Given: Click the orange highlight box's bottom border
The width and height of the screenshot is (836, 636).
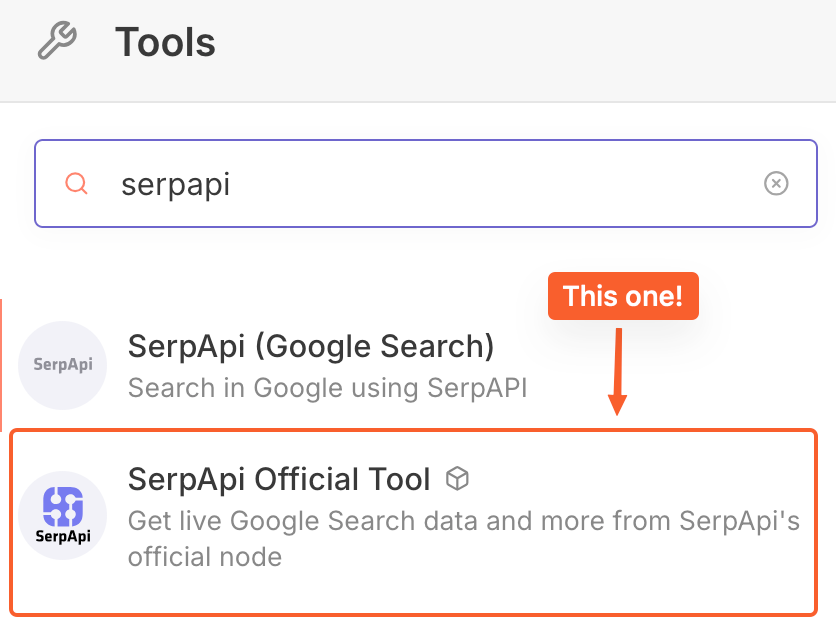Looking at the screenshot, I should [413, 613].
